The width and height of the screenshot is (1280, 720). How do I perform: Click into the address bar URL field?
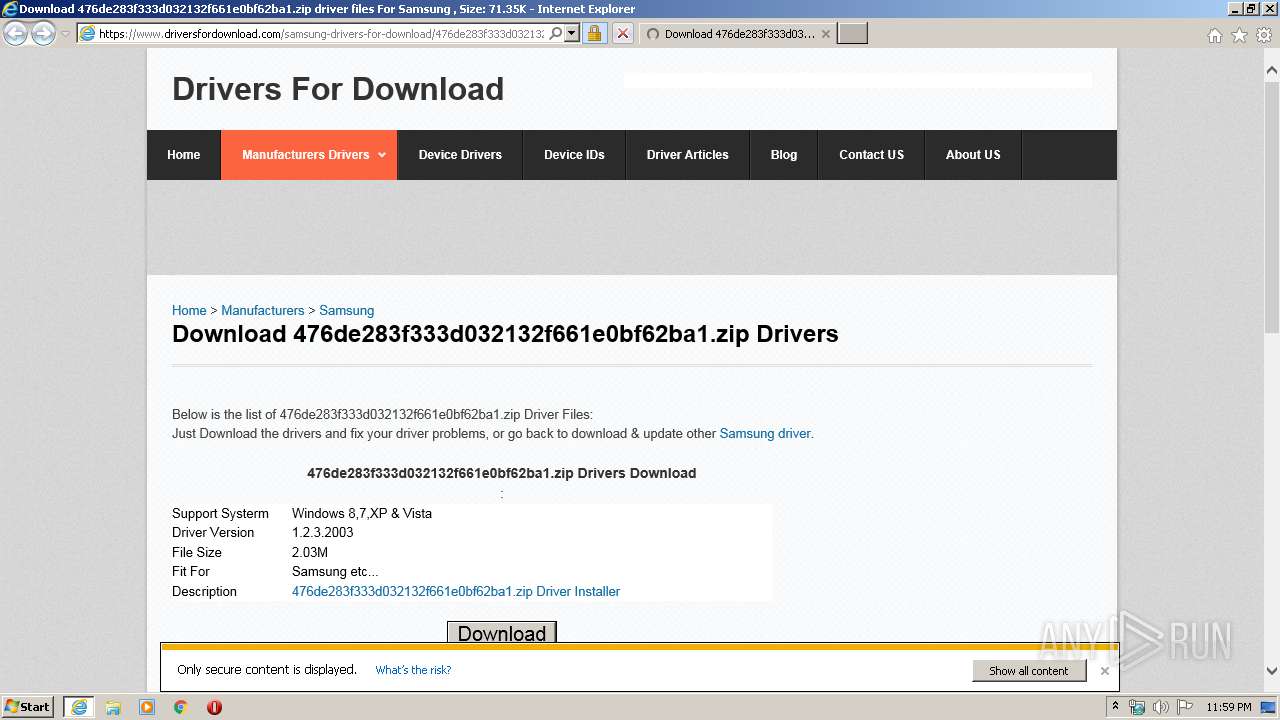coord(322,33)
